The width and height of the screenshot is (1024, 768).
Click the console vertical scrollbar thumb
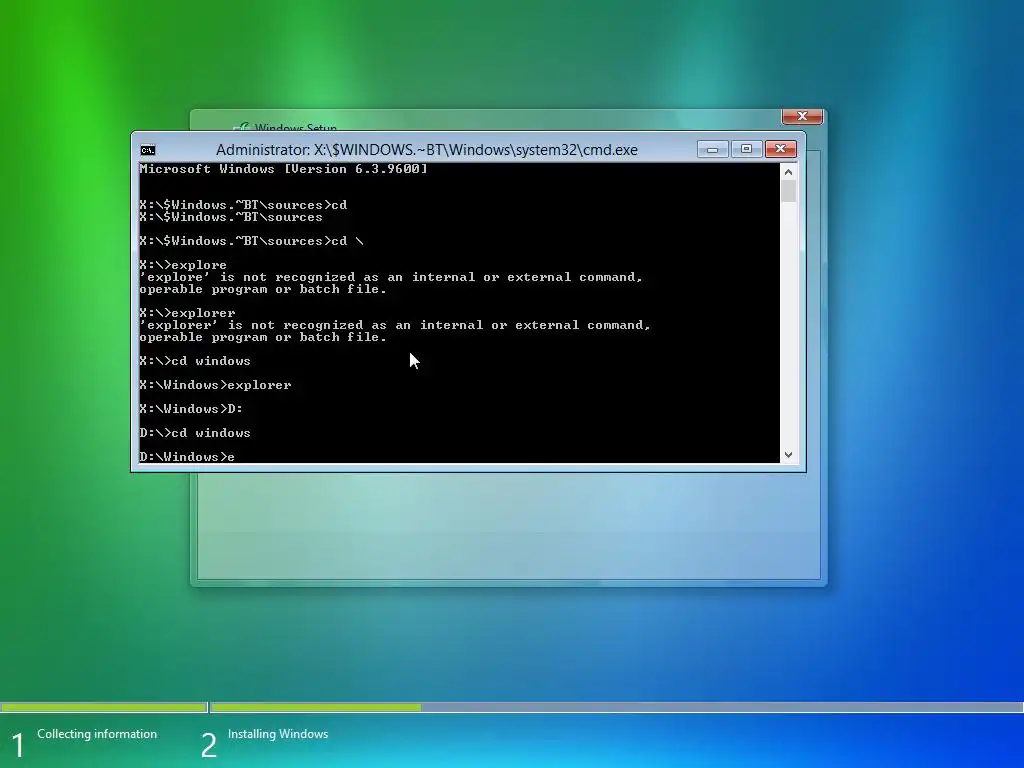[788, 191]
